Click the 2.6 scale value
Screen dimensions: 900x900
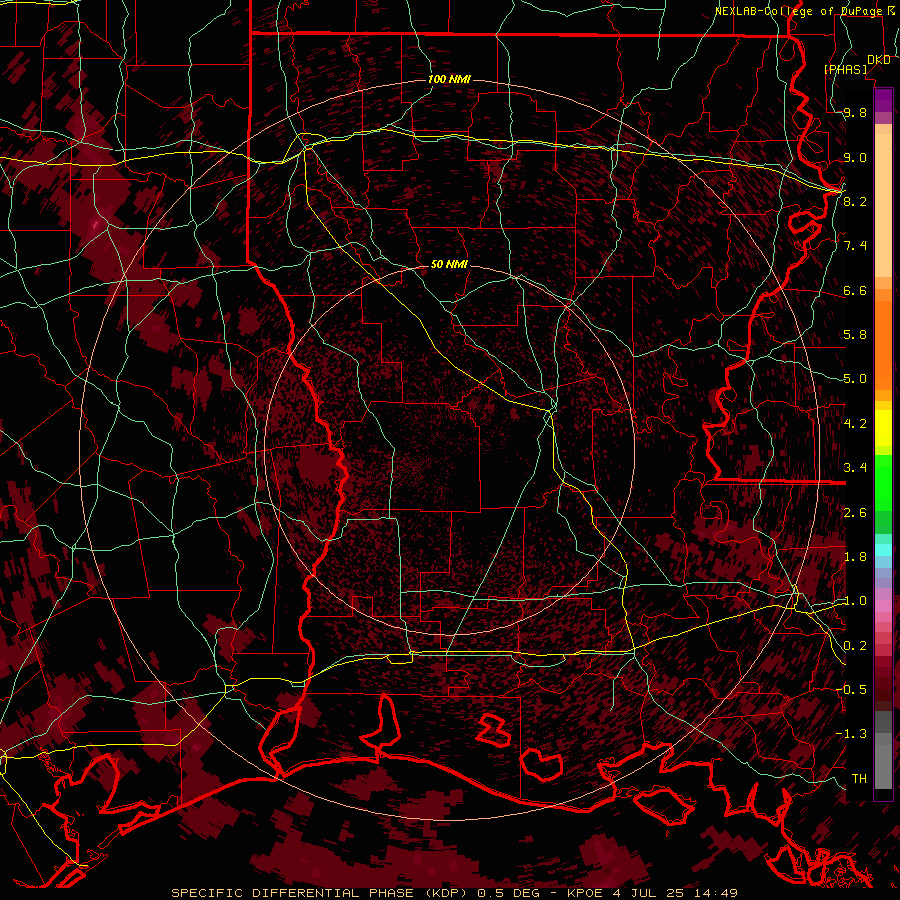pyautogui.click(x=855, y=513)
